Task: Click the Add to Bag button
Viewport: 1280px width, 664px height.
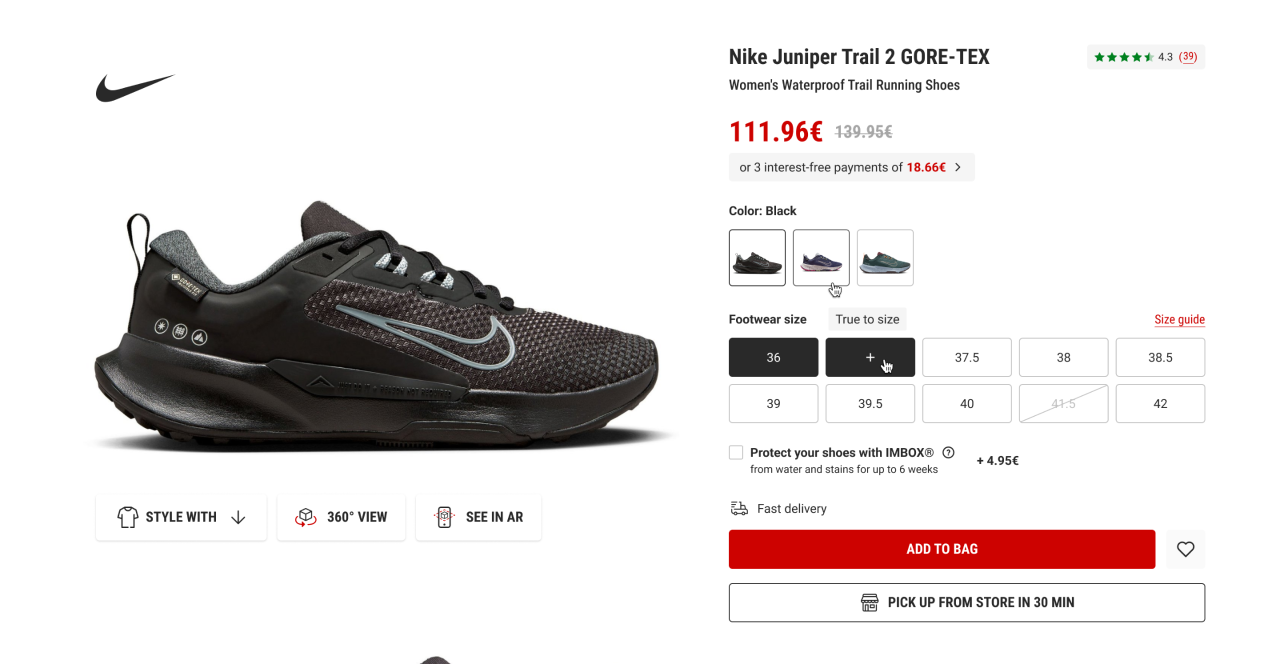Action: click(x=942, y=549)
